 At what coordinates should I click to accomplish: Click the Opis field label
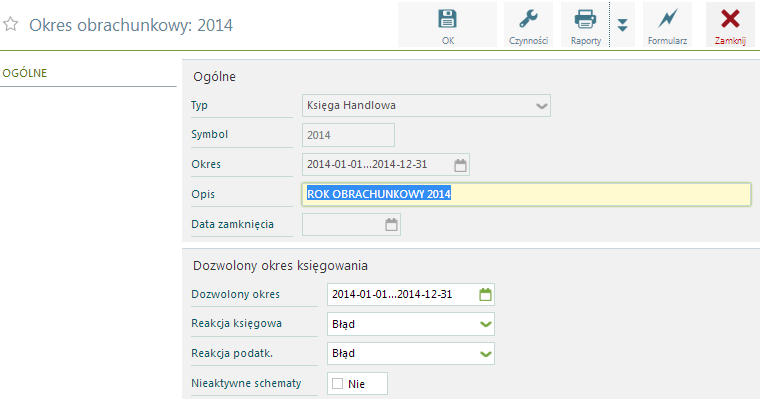coord(203,194)
